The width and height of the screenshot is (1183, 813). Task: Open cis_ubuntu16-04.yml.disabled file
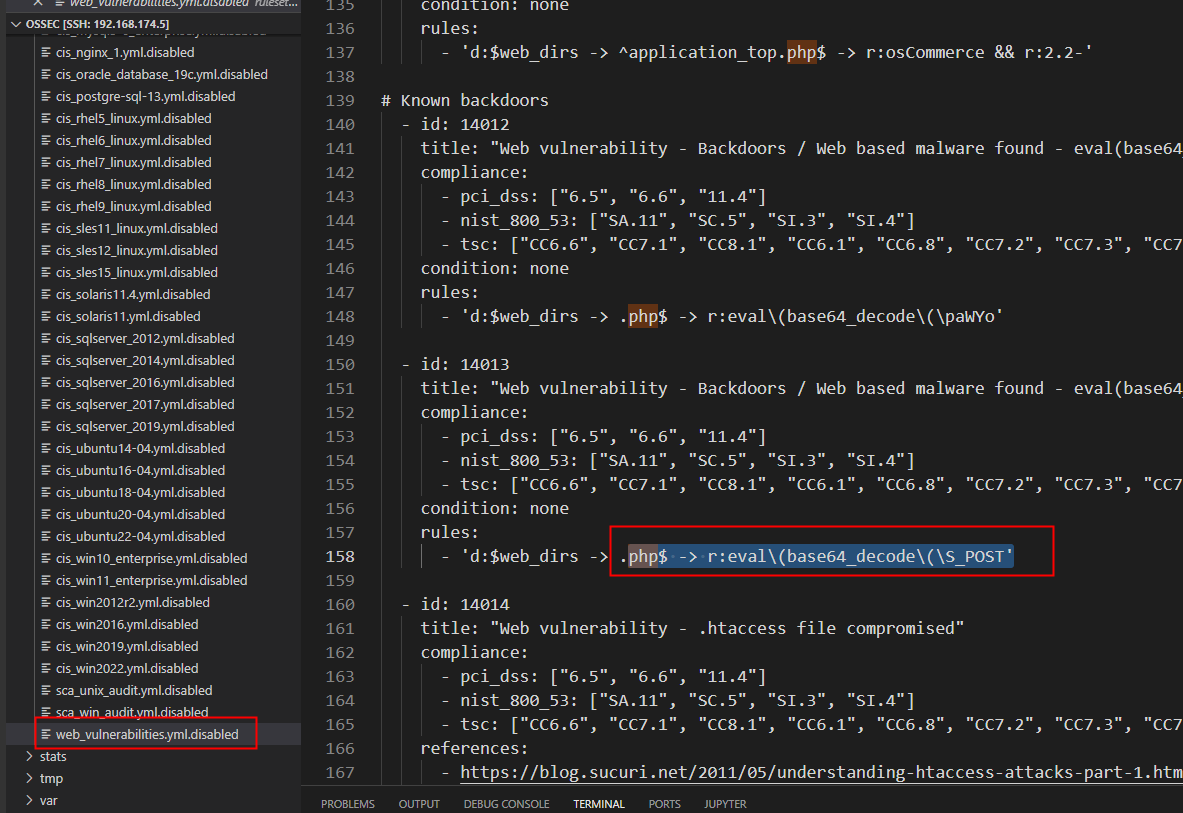click(x=140, y=470)
